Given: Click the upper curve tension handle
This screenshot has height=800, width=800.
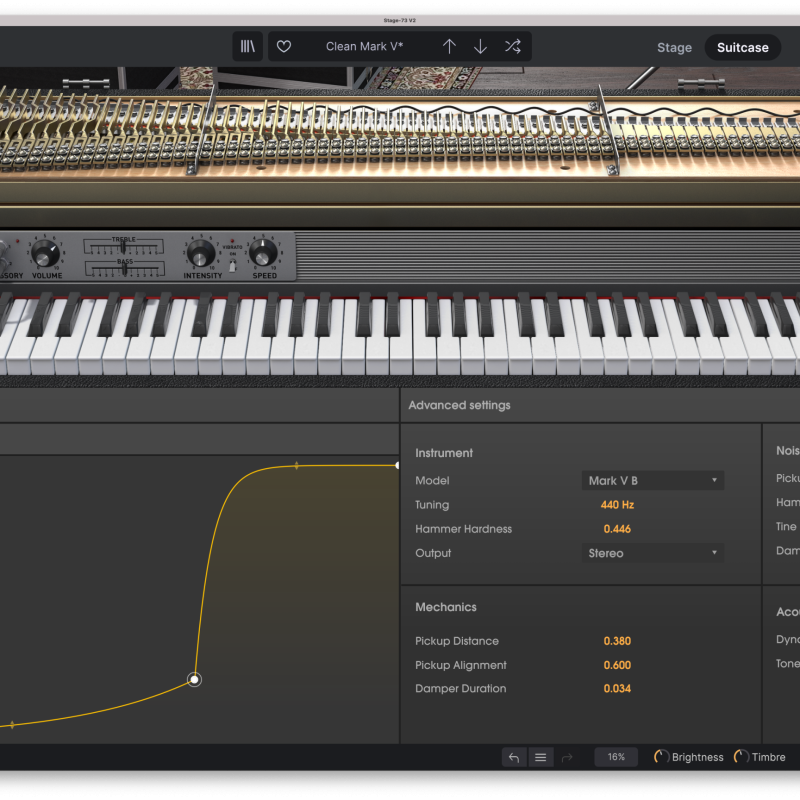Looking at the screenshot, I should (x=297, y=465).
